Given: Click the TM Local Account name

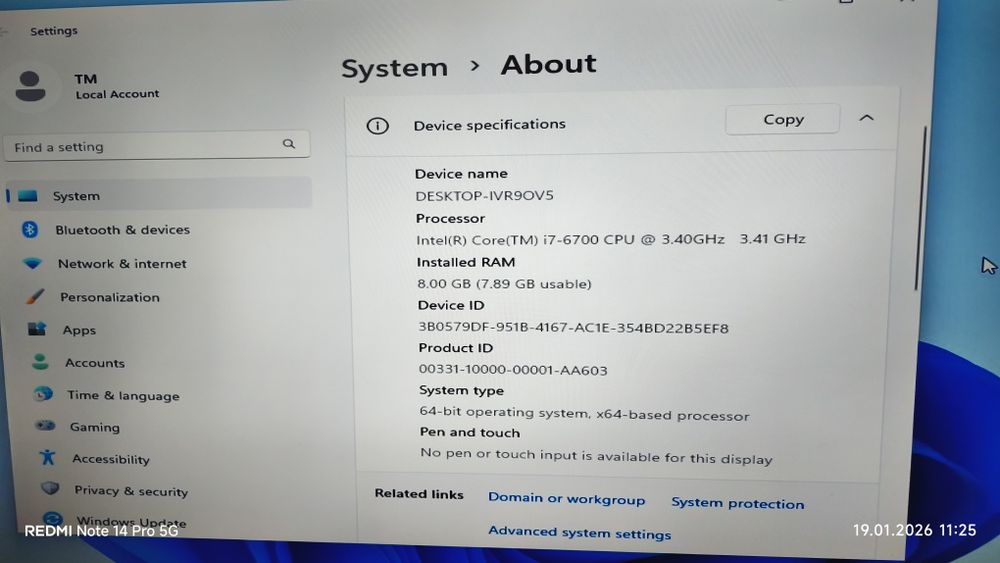Looking at the screenshot, I should [x=117, y=87].
